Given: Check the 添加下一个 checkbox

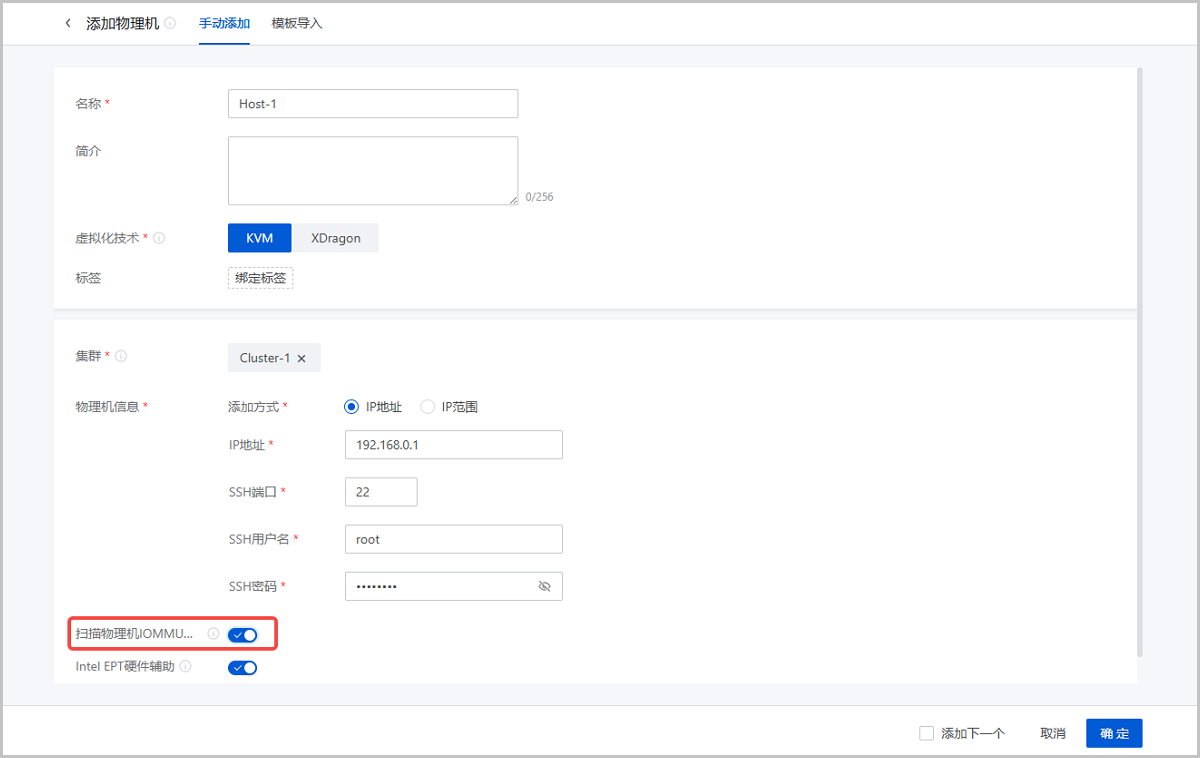Looking at the screenshot, I should point(926,732).
